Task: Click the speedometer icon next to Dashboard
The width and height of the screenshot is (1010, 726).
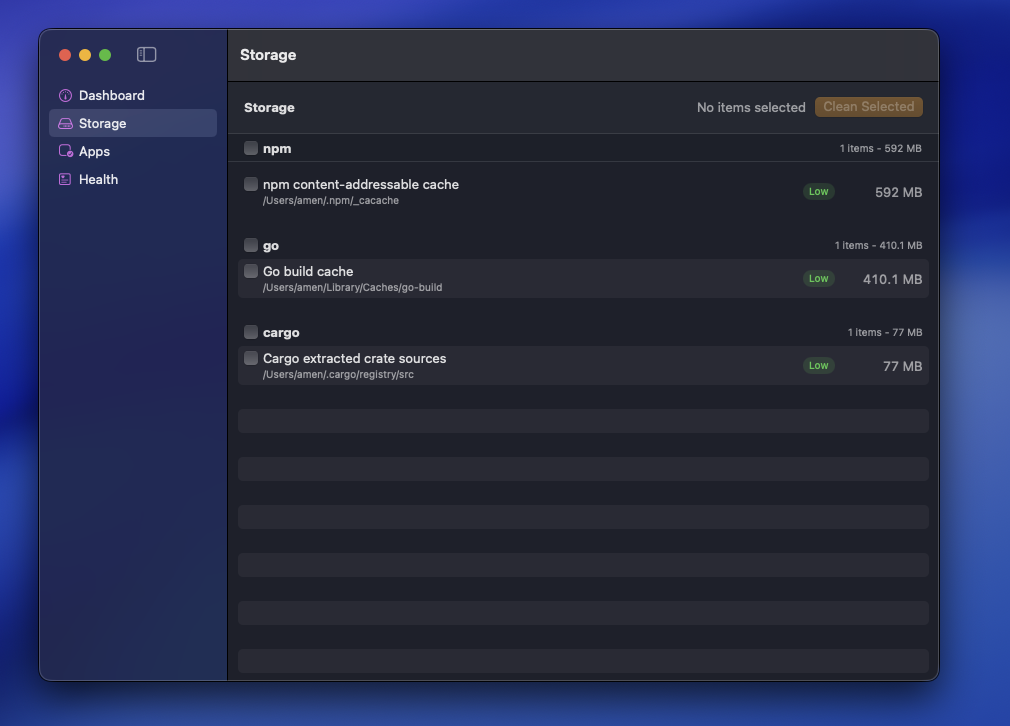Action: (65, 95)
